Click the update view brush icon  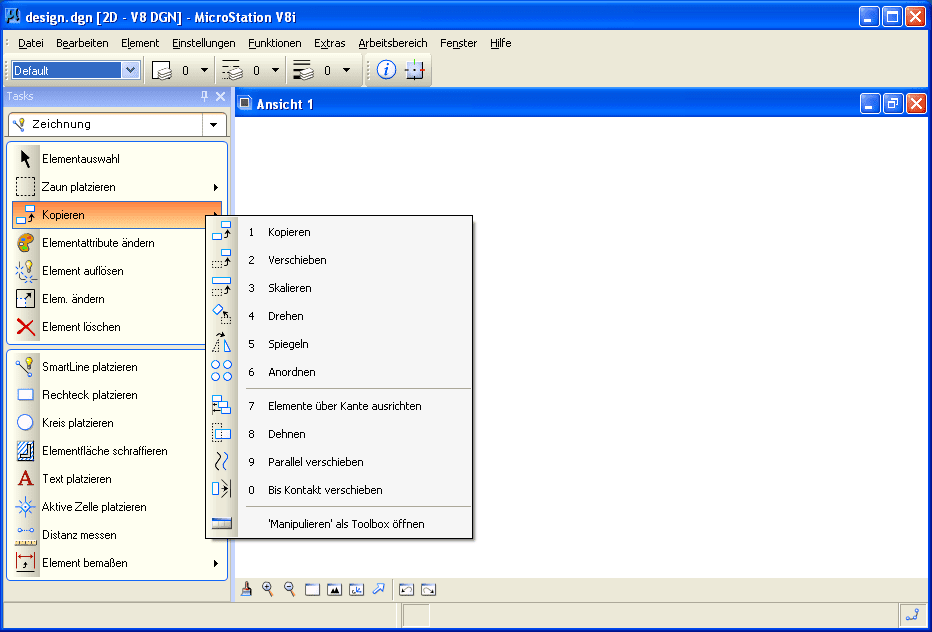tap(246, 590)
